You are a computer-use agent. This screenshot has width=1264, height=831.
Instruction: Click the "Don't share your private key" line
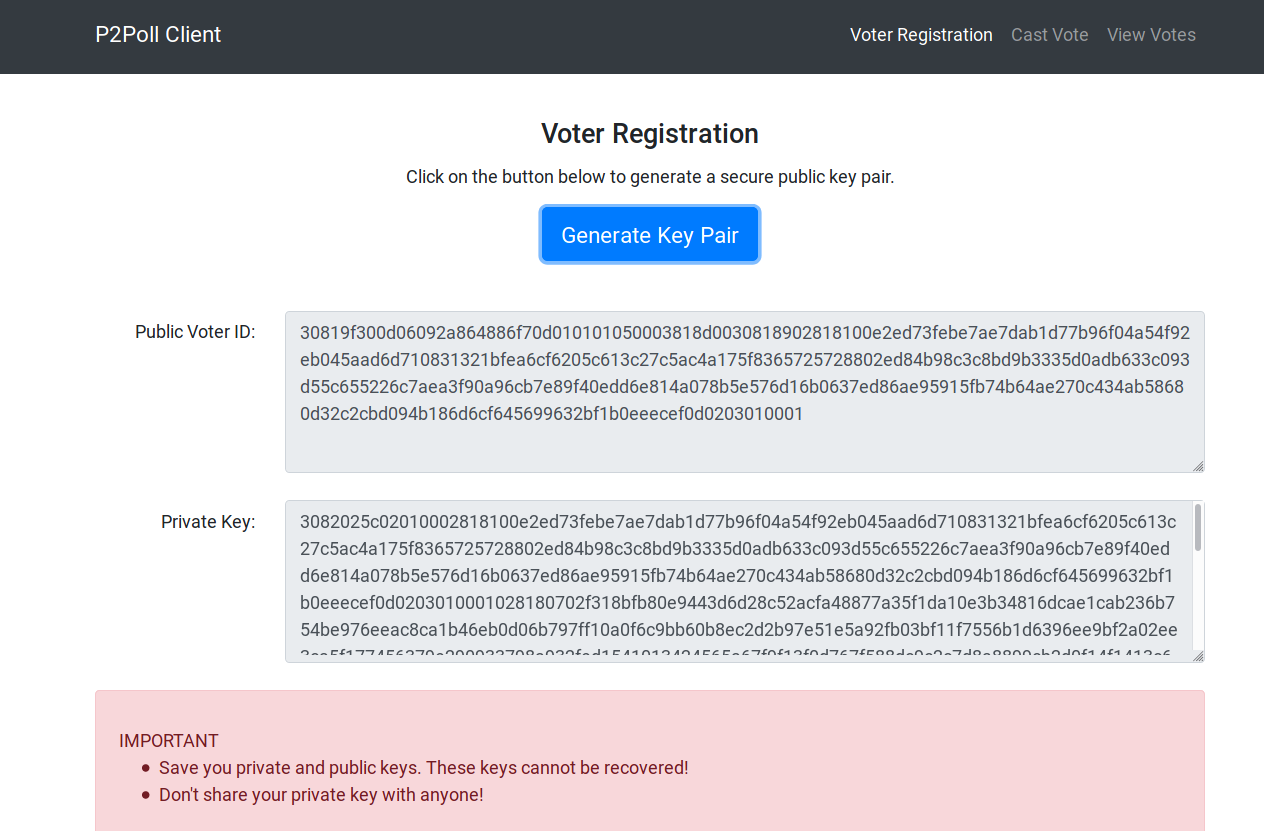pos(321,795)
